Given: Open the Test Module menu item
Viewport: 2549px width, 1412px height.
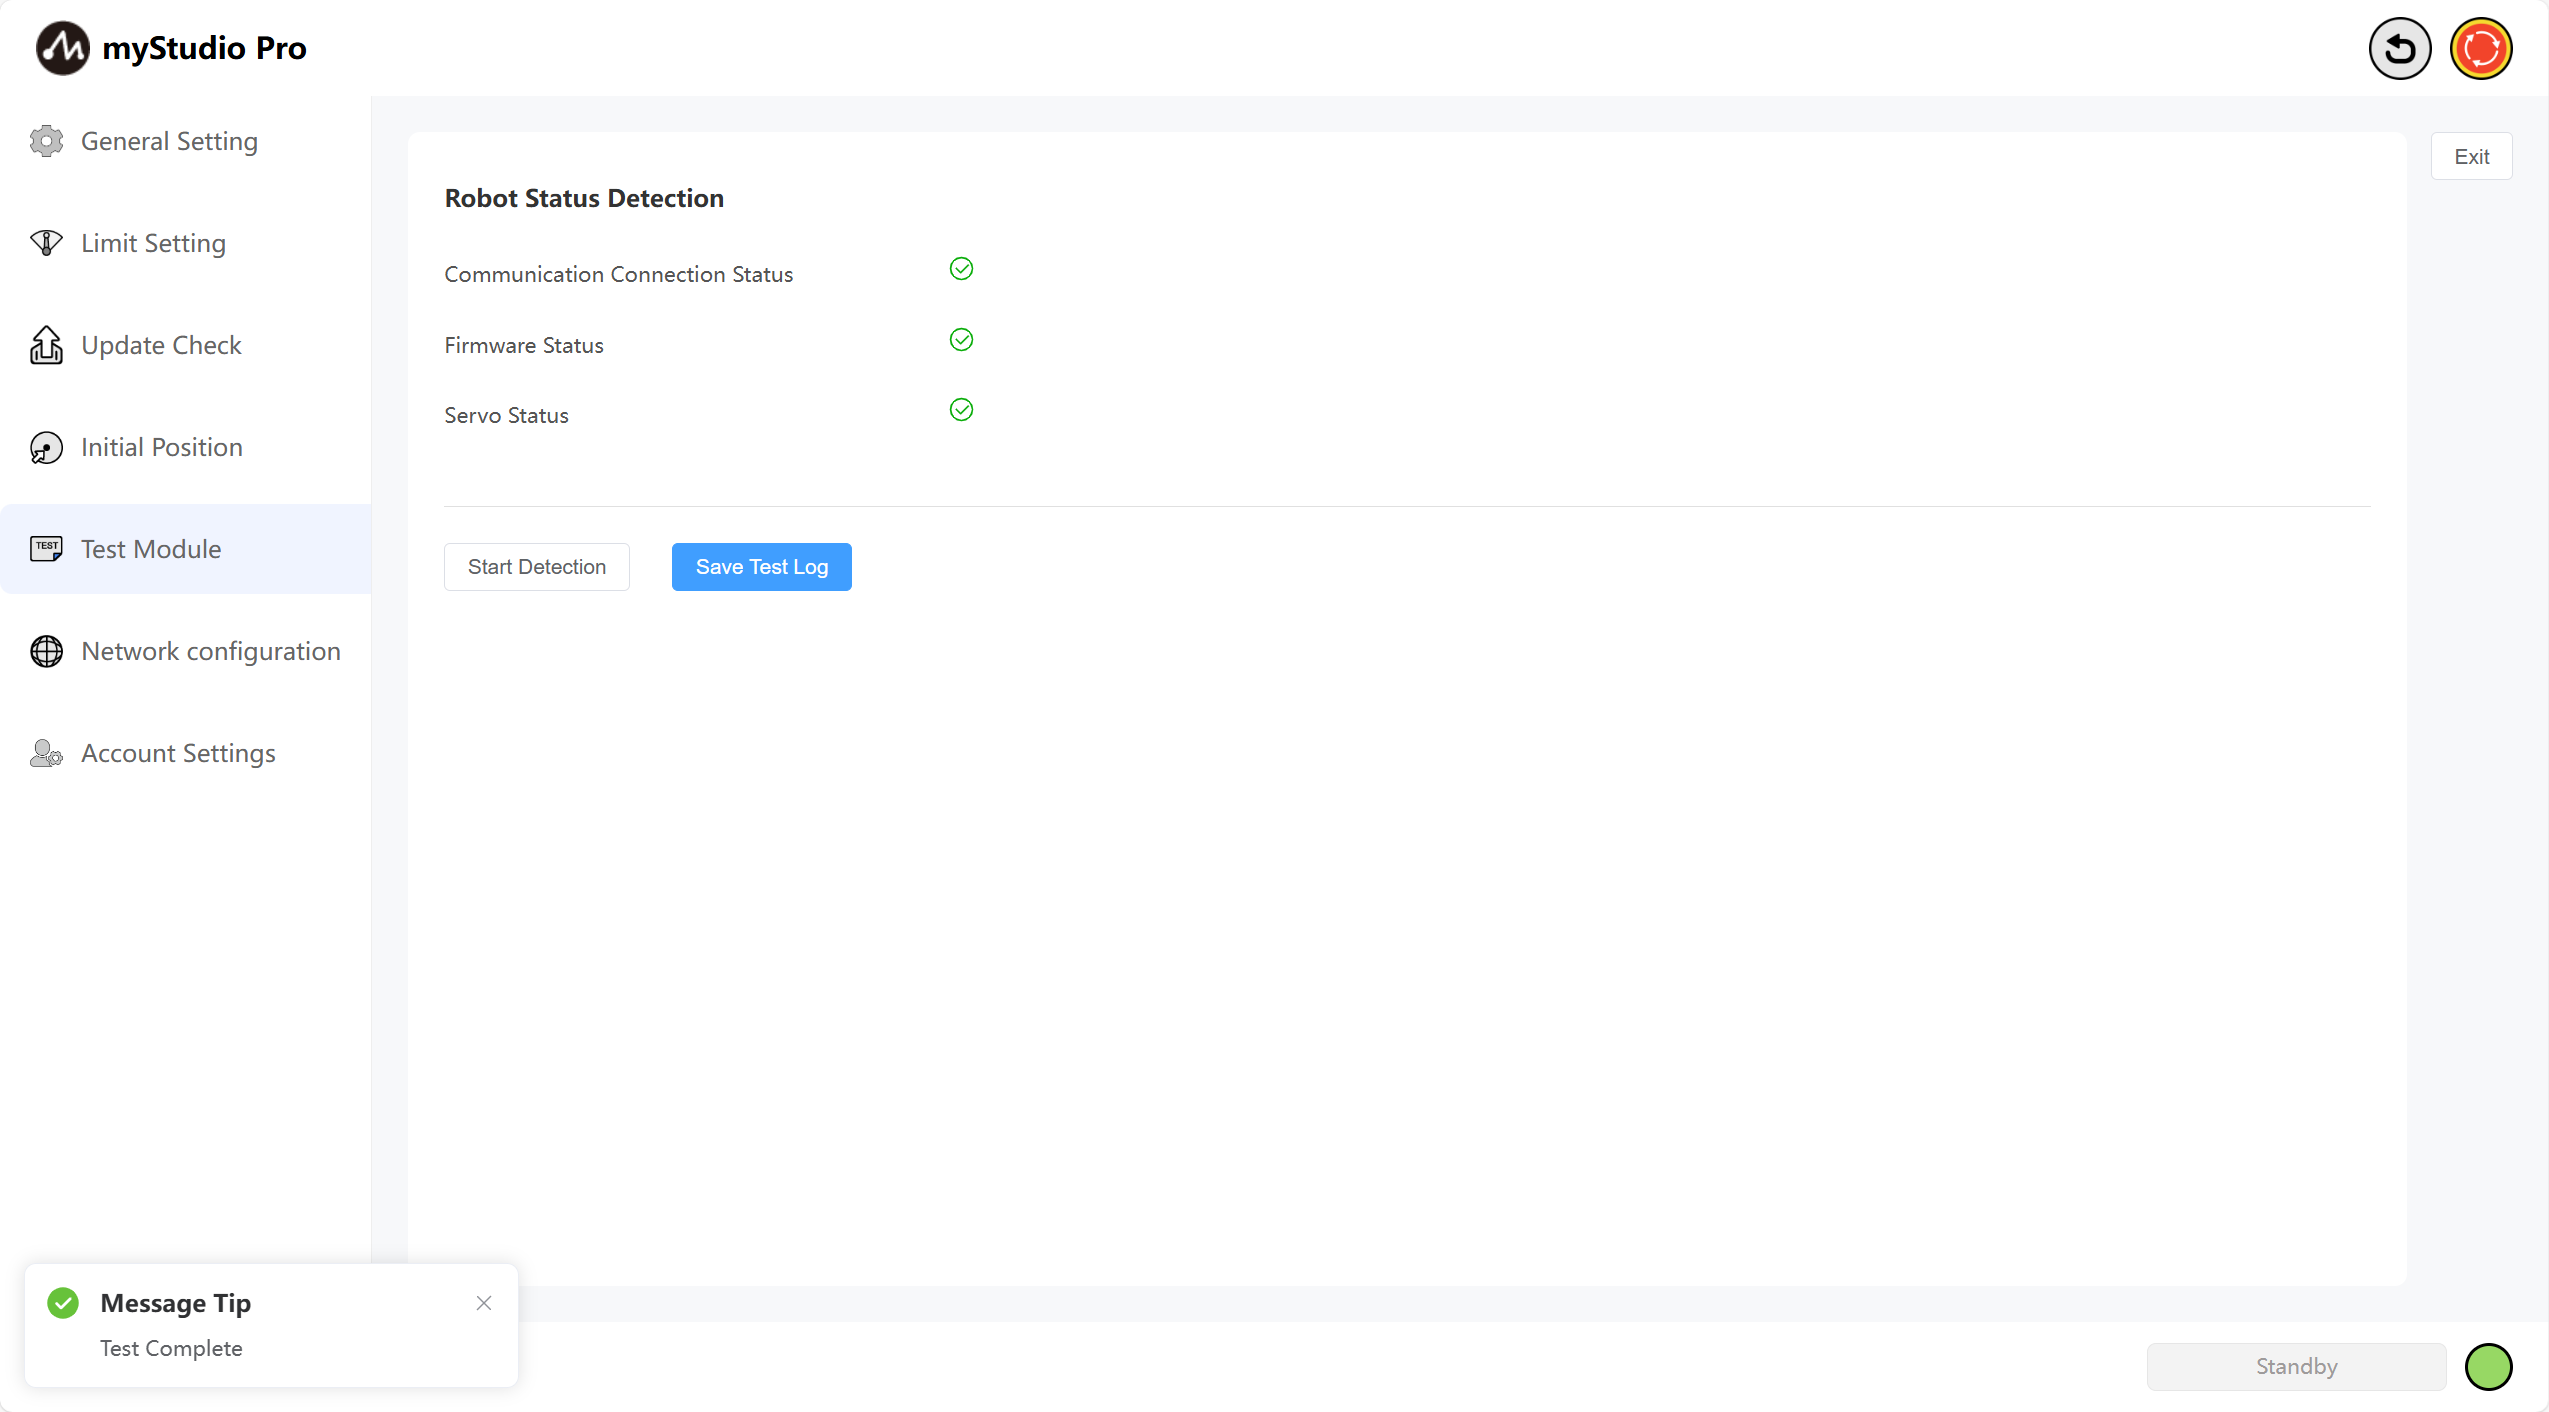Looking at the screenshot, I should coord(150,549).
